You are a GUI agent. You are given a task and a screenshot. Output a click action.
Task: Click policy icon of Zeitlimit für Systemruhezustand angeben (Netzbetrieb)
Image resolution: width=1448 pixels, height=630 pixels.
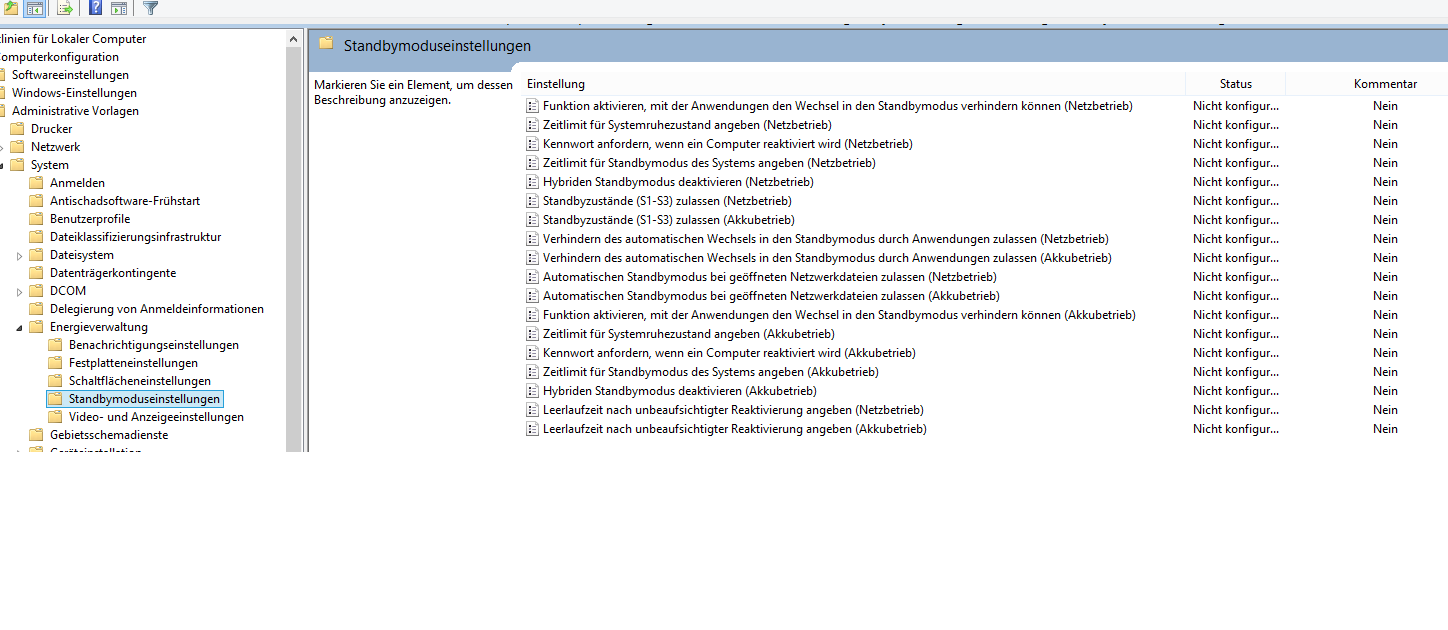coord(532,125)
